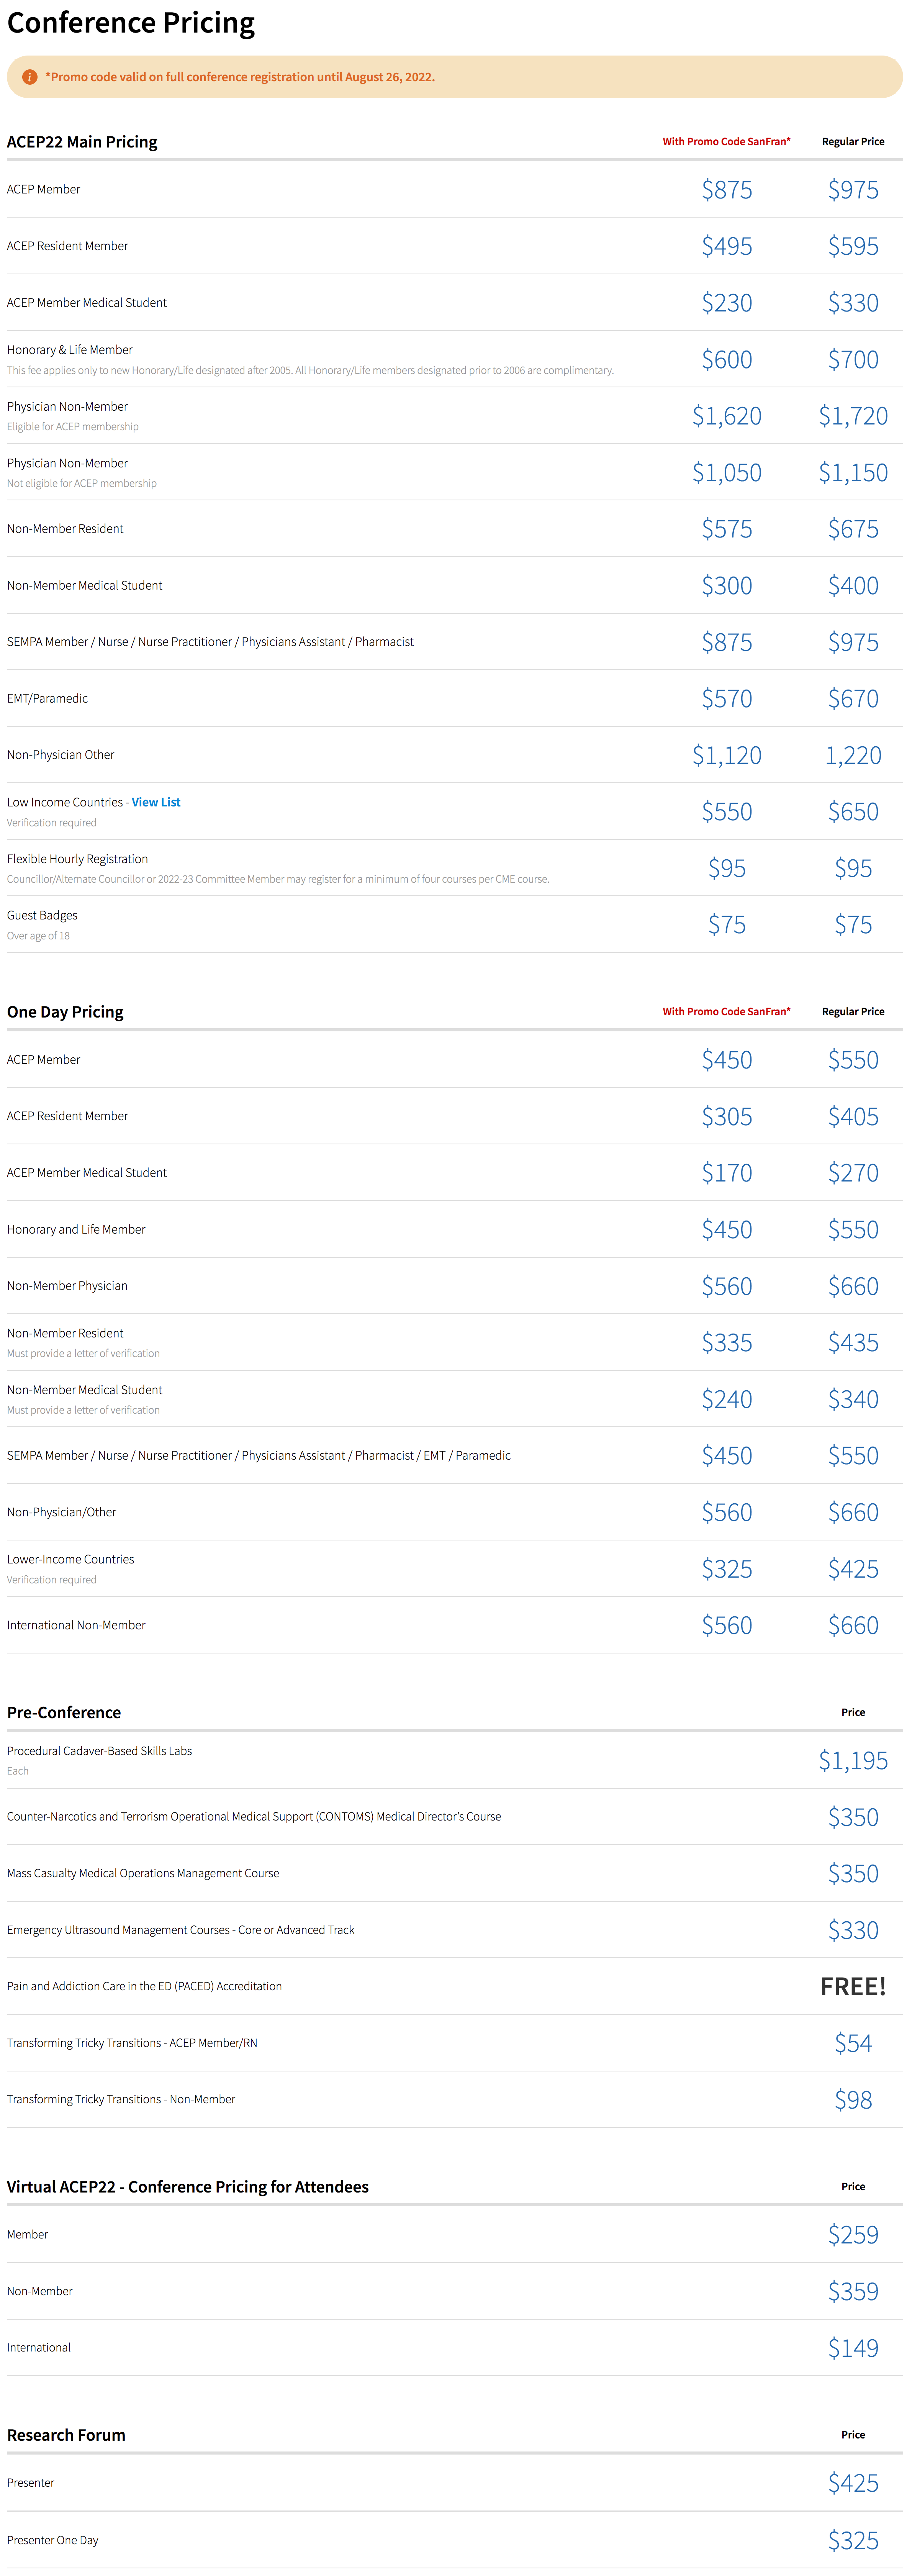The height and width of the screenshot is (2576, 907).
Task: Select the $149 Virtual International price
Action: [853, 2348]
